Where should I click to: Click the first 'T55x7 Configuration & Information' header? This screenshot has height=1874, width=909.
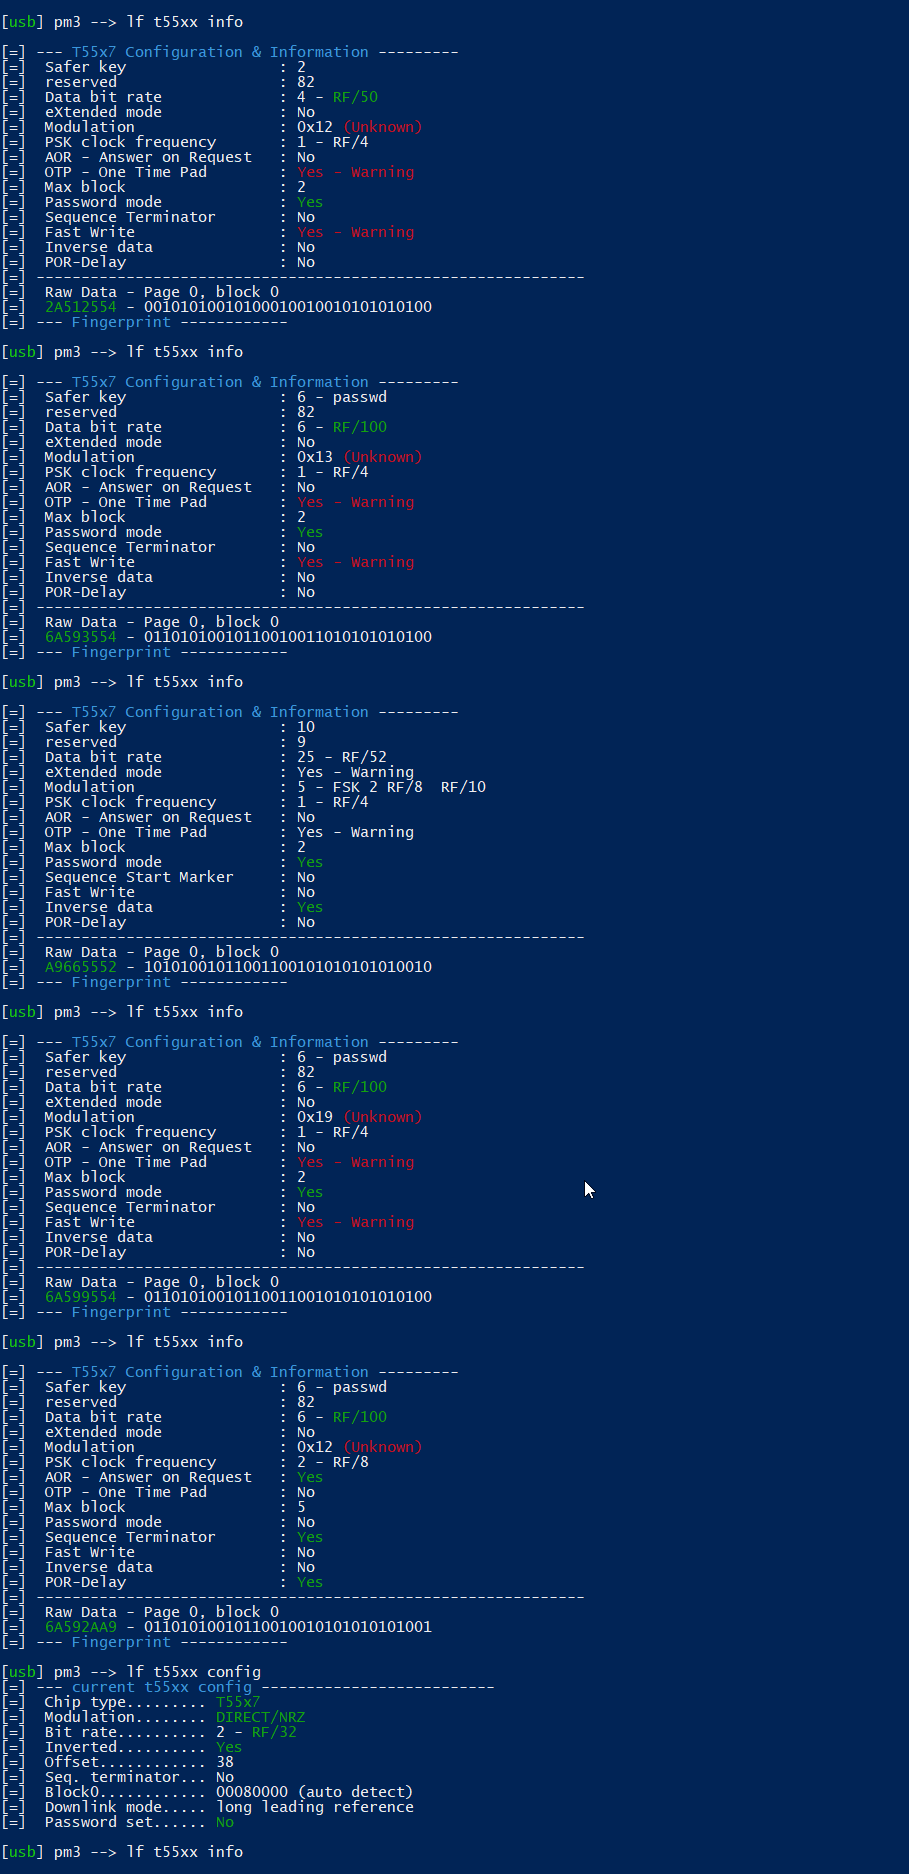[x=220, y=52]
